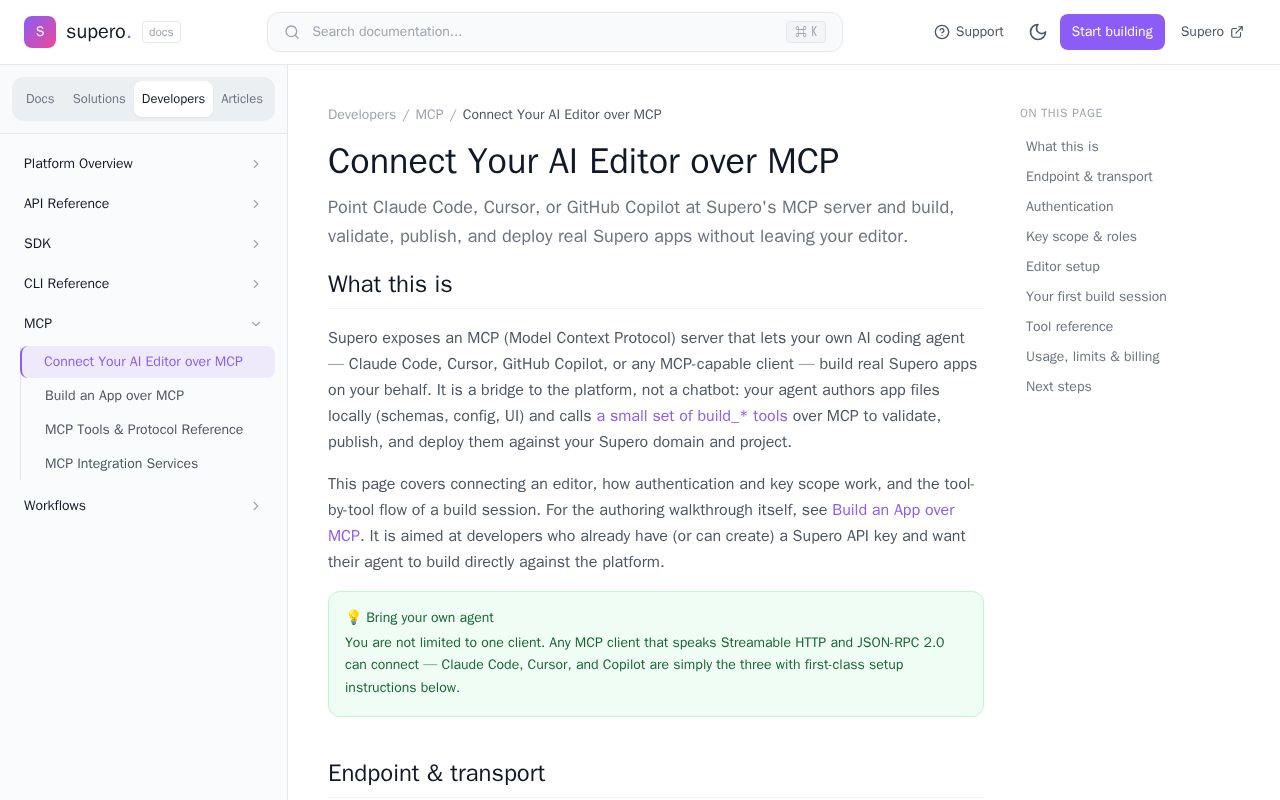Select 'Connect Your AI Editor over MCP' sidebar item
1280x800 pixels.
click(148, 362)
